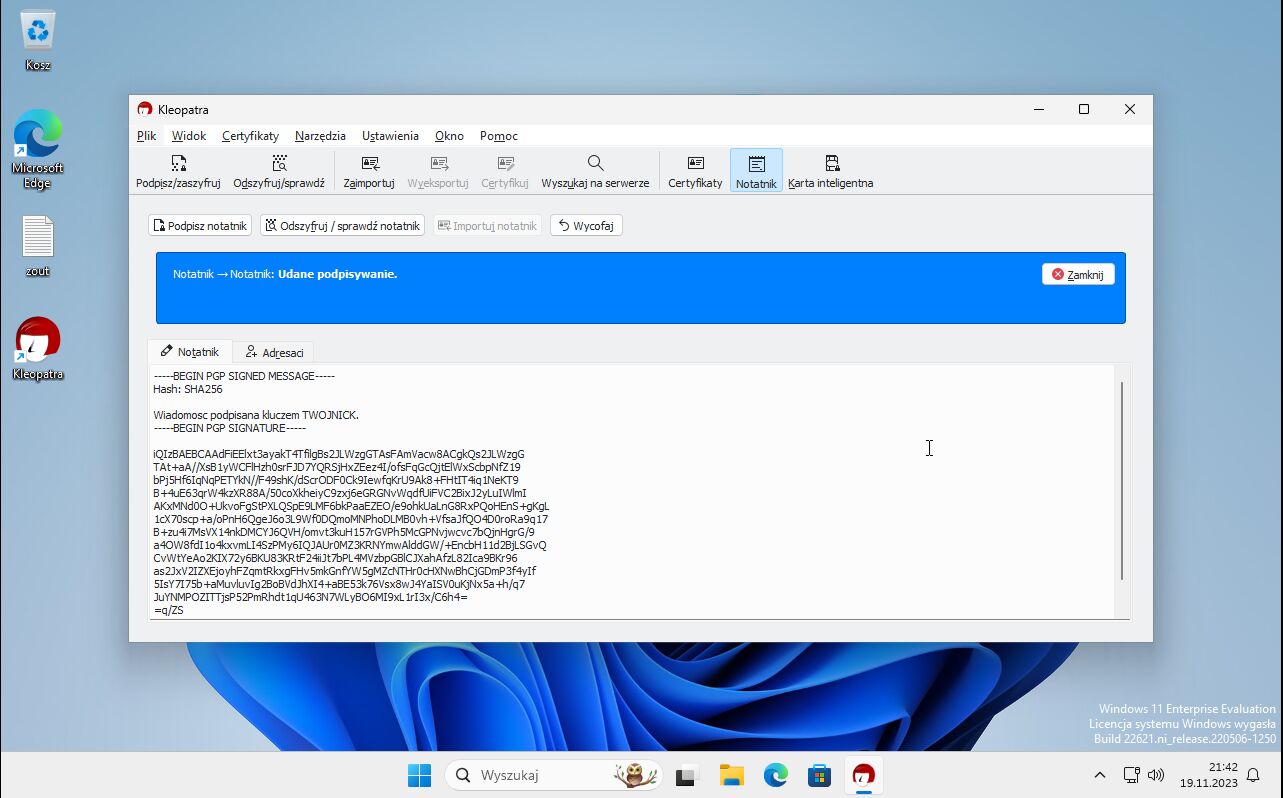The height and width of the screenshot is (798, 1283).
Task: Open Microsoft Edge from the taskbar
Action: point(776,775)
